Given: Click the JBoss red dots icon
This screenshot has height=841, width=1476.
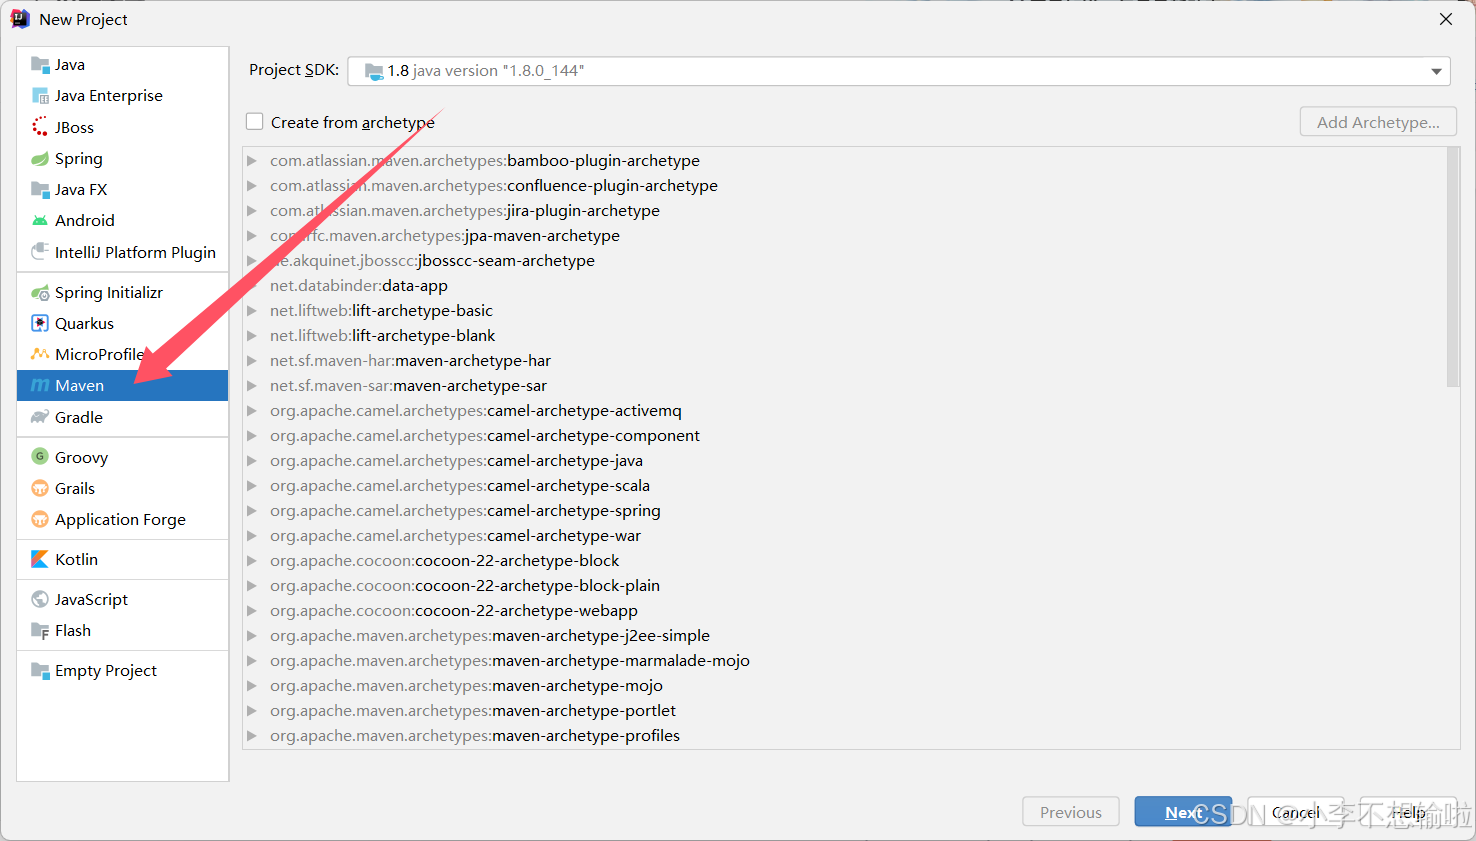Looking at the screenshot, I should (x=40, y=127).
